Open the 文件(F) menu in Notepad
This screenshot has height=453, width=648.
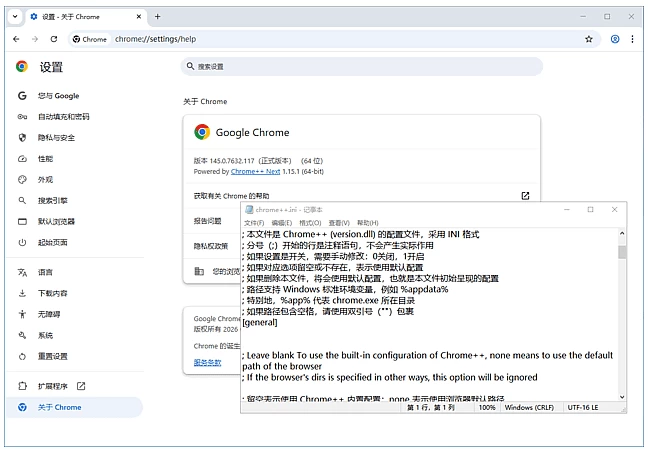pos(254,222)
